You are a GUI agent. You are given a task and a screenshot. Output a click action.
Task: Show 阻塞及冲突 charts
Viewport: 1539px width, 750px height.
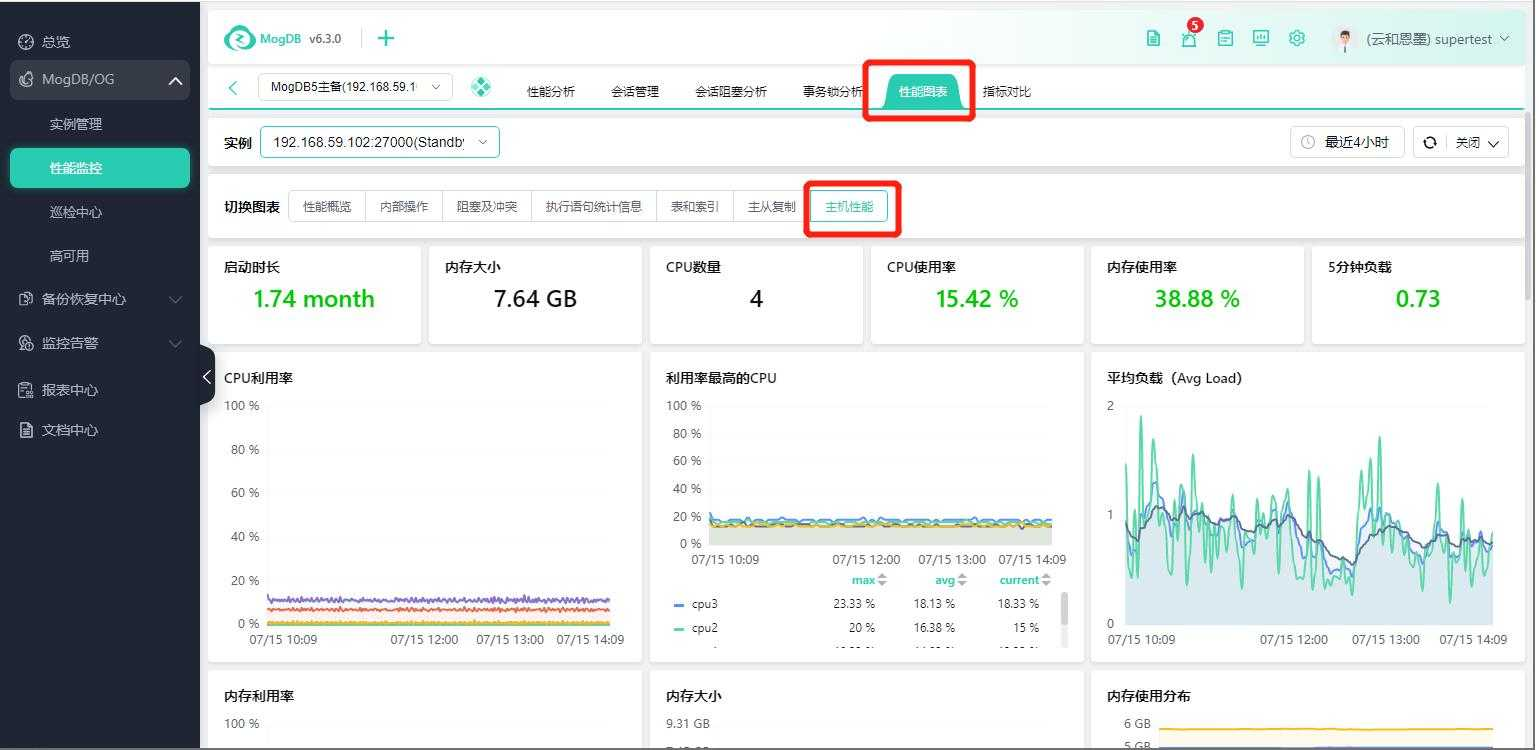click(x=487, y=207)
